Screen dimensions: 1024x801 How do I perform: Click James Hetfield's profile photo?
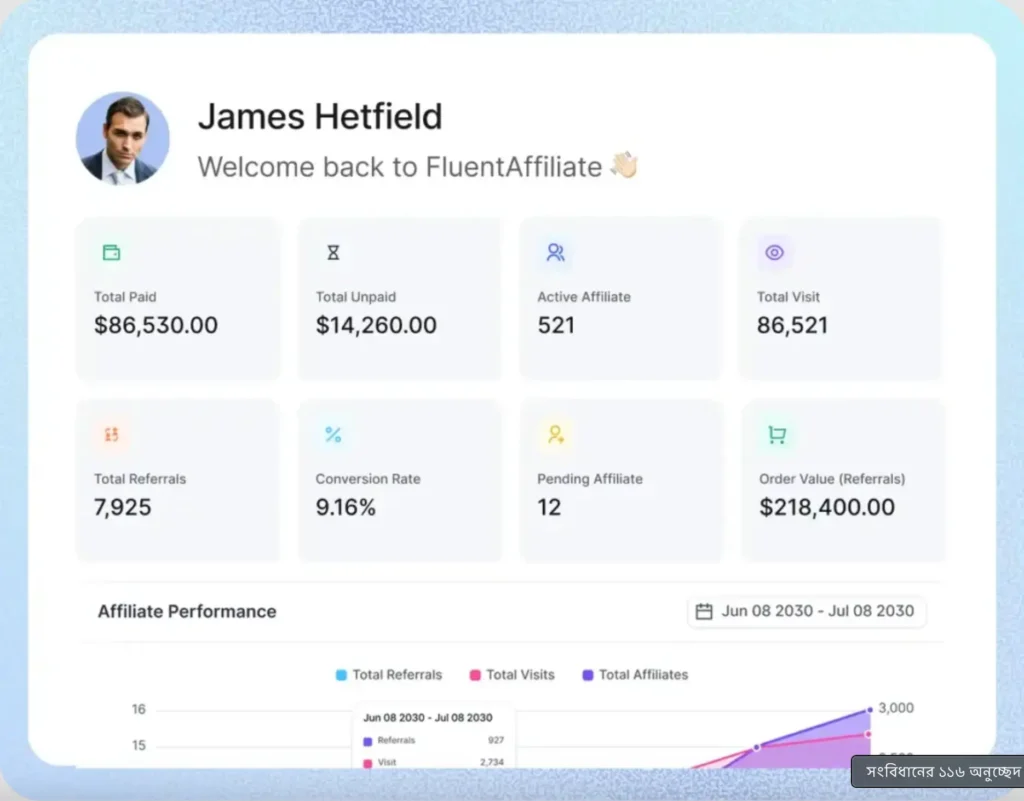pyautogui.click(x=123, y=138)
